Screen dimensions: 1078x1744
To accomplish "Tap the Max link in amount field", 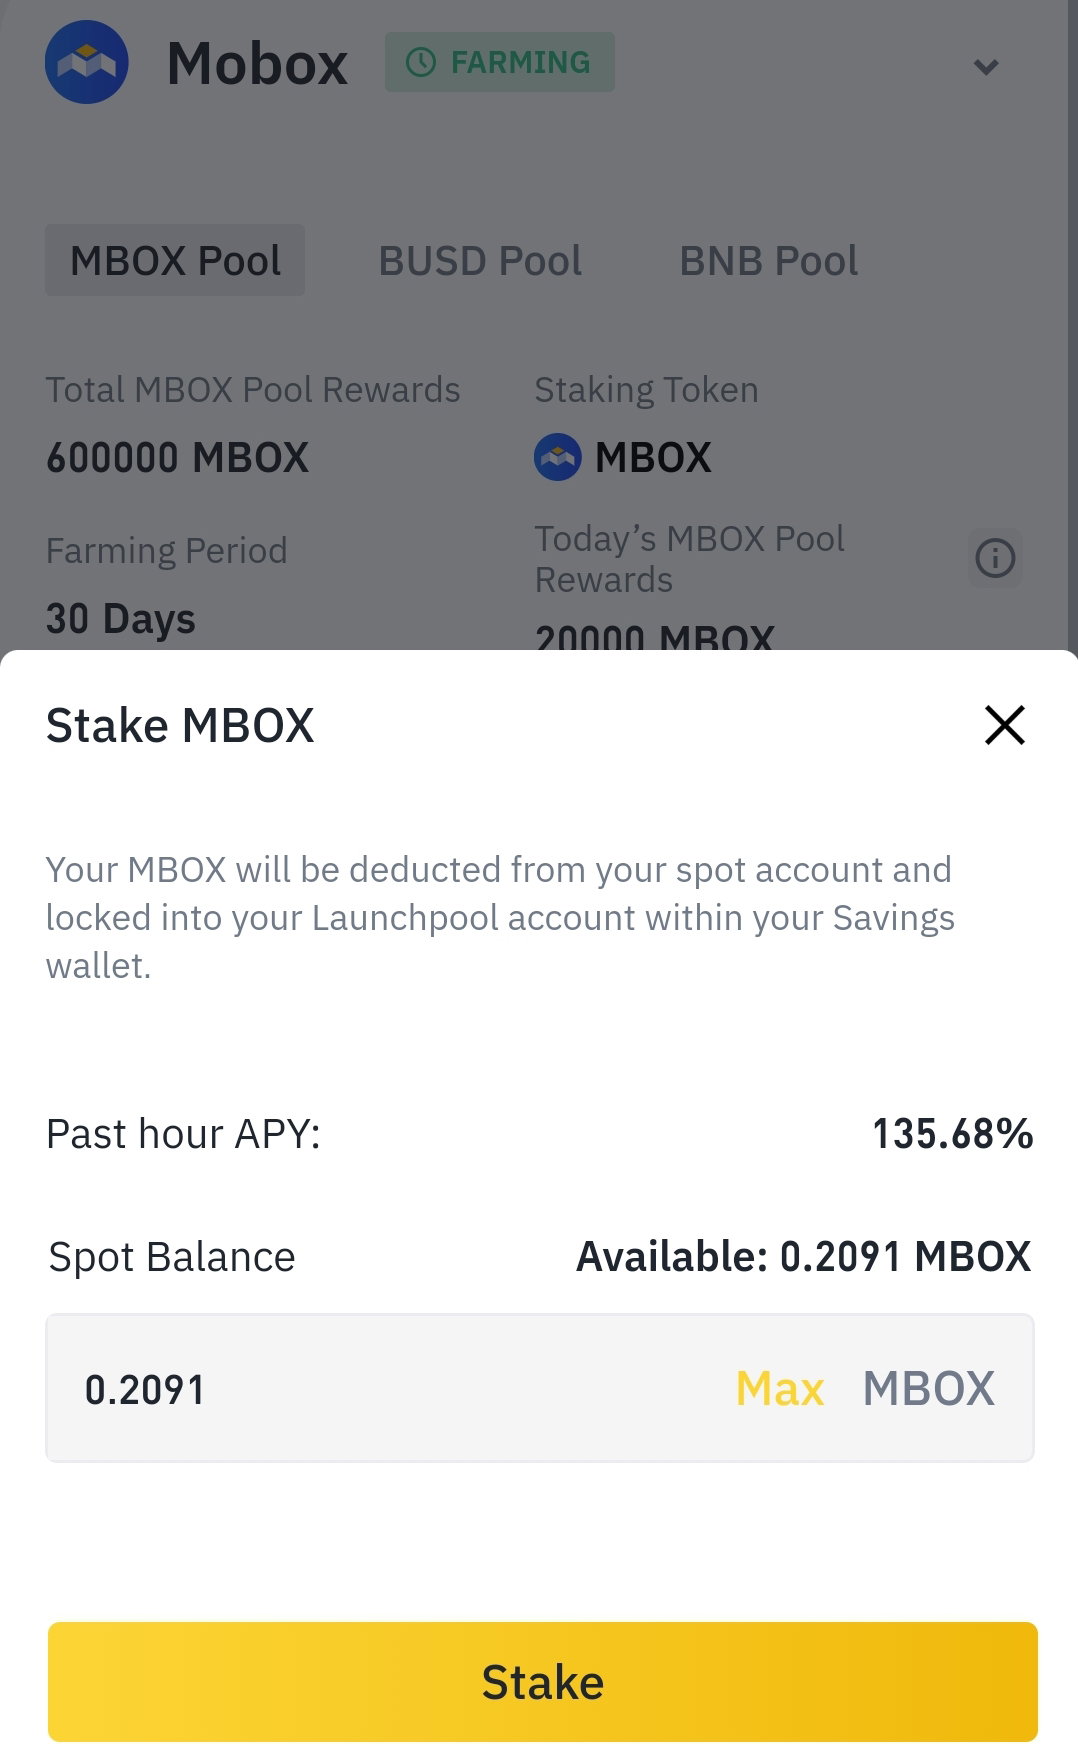I will 780,1389.
